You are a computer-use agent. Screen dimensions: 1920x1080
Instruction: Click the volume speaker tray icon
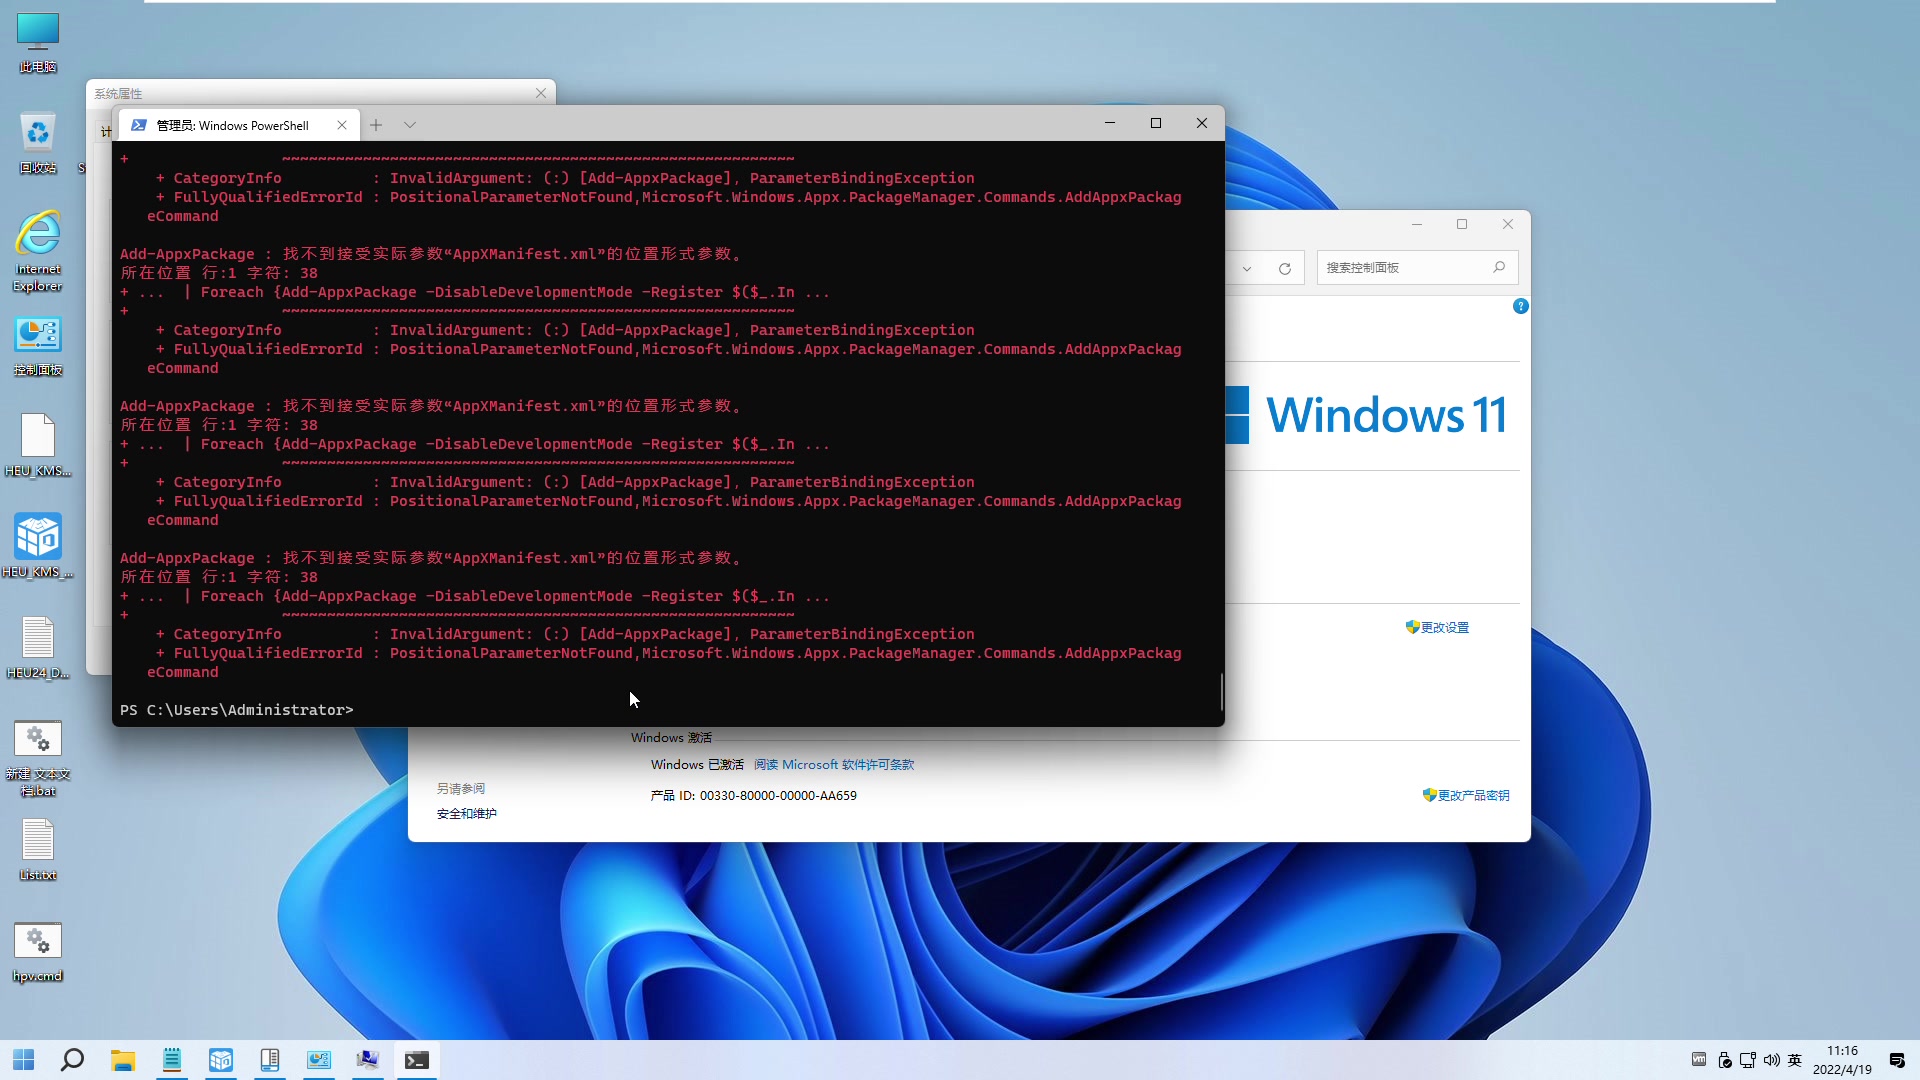click(1771, 1060)
